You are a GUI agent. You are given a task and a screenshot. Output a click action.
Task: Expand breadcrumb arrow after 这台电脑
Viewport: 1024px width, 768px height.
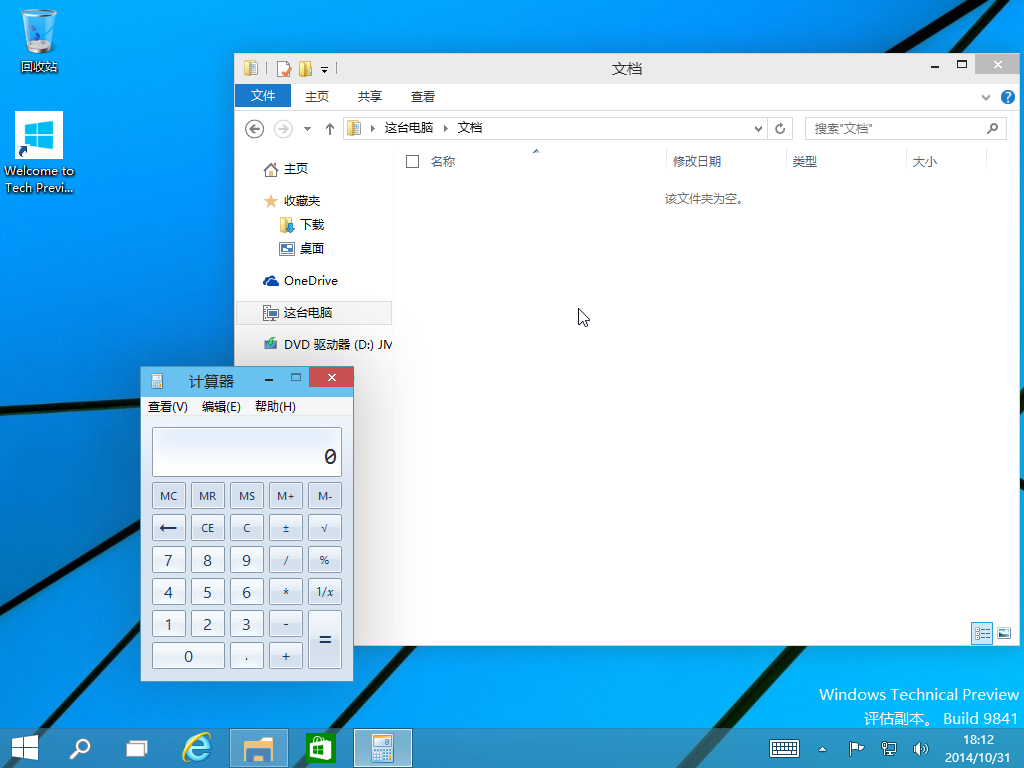click(446, 129)
